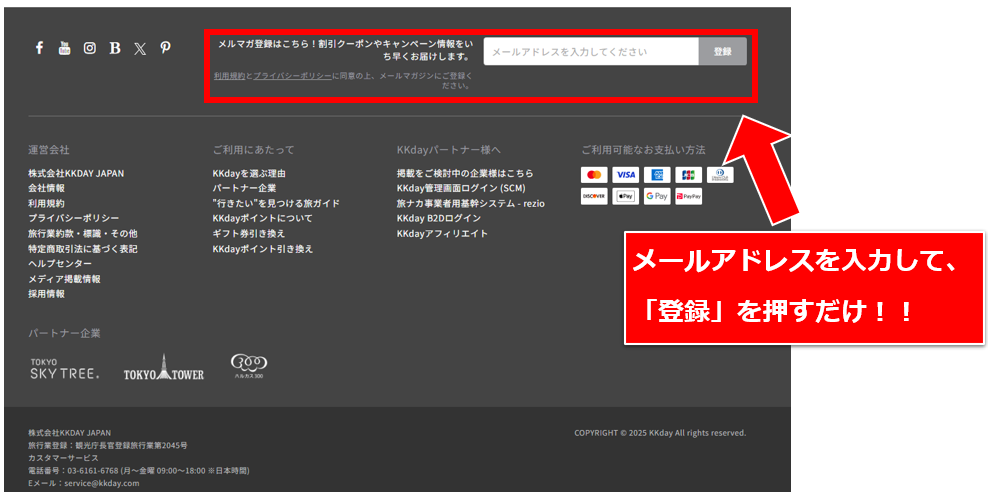Open パートナー企業 link under ご利用にあたって

pos(244,188)
